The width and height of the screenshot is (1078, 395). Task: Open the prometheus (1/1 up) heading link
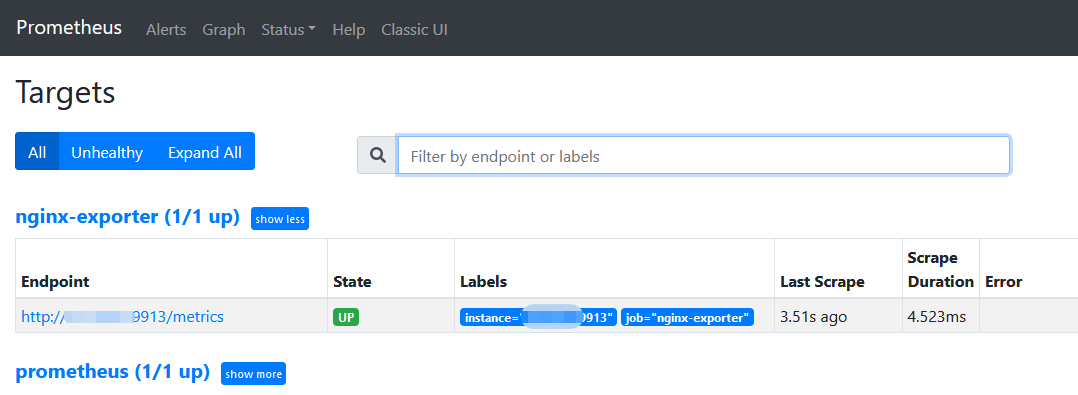pos(112,372)
